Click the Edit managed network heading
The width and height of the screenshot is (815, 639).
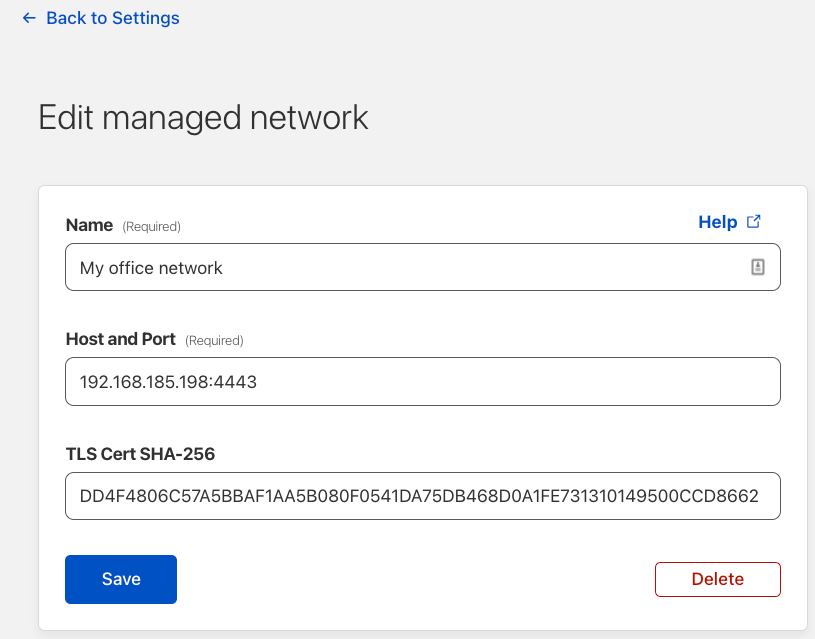click(x=203, y=118)
